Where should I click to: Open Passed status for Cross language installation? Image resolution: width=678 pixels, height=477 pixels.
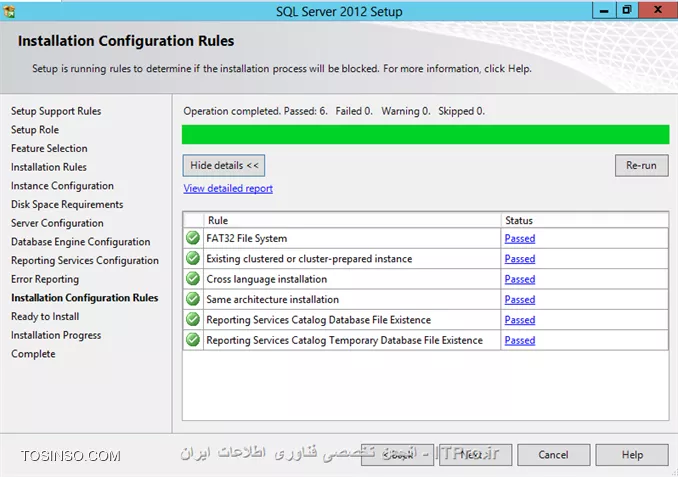tap(520, 279)
